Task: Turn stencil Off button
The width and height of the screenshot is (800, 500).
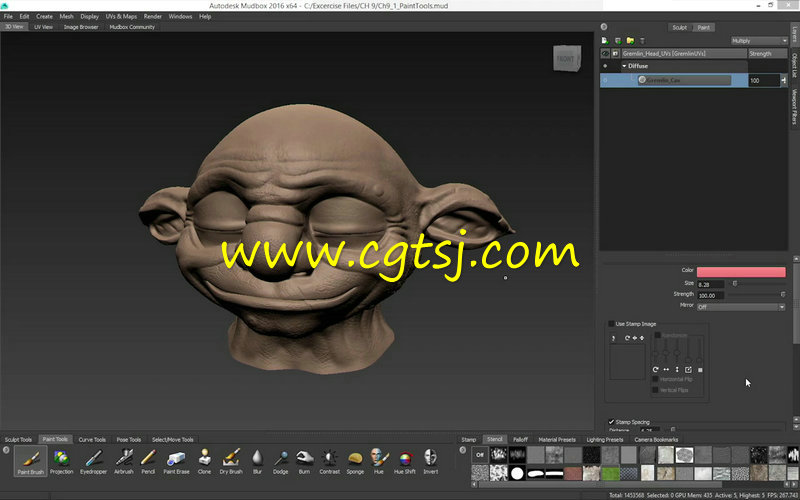Action: (480, 455)
